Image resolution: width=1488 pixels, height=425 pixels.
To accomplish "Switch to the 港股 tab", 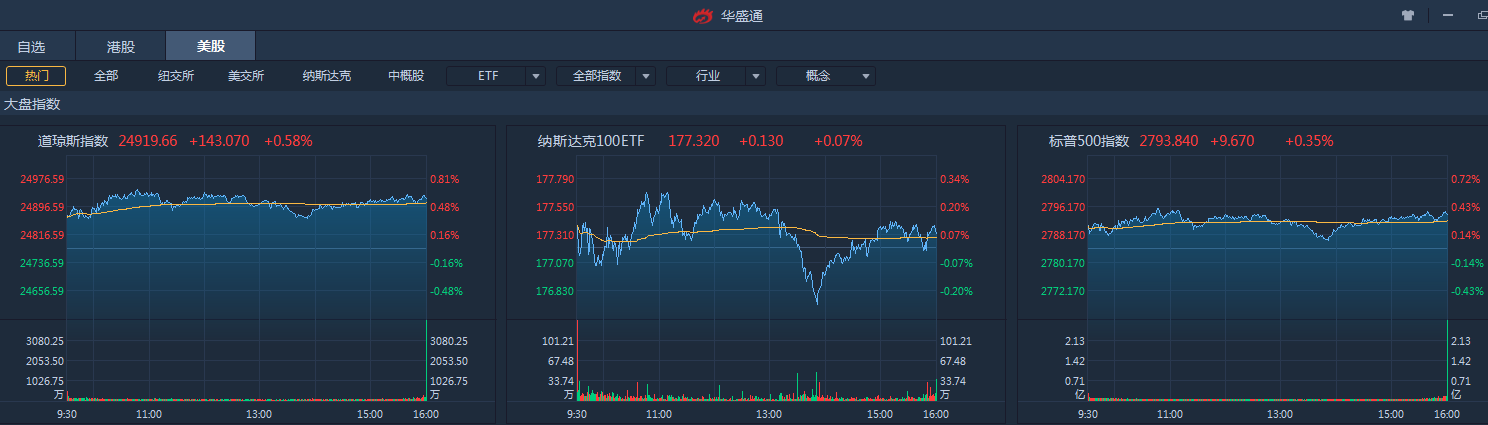I will coord(121,46).
